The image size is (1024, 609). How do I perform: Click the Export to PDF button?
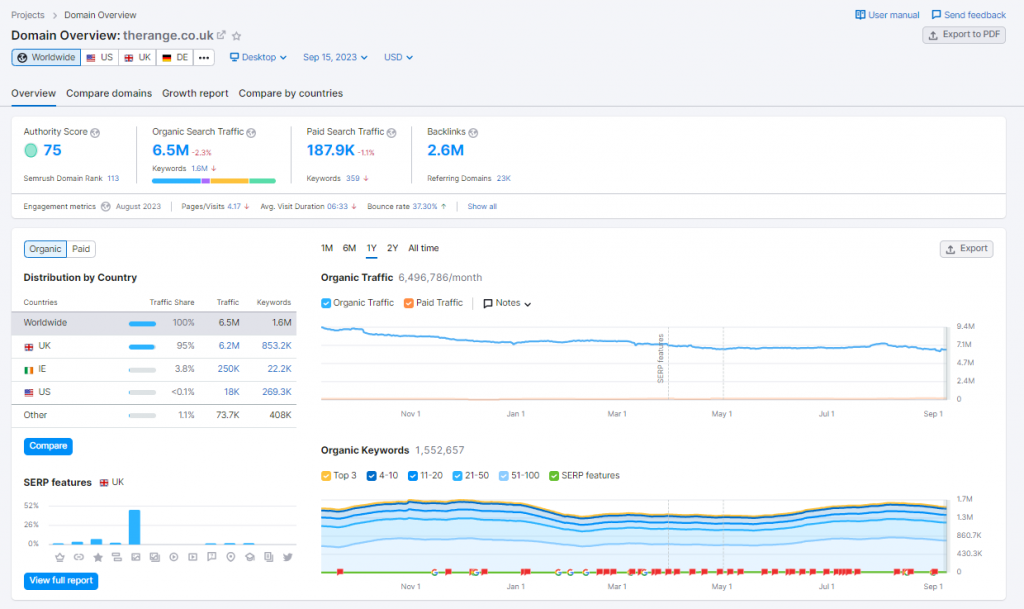(964, 35)
